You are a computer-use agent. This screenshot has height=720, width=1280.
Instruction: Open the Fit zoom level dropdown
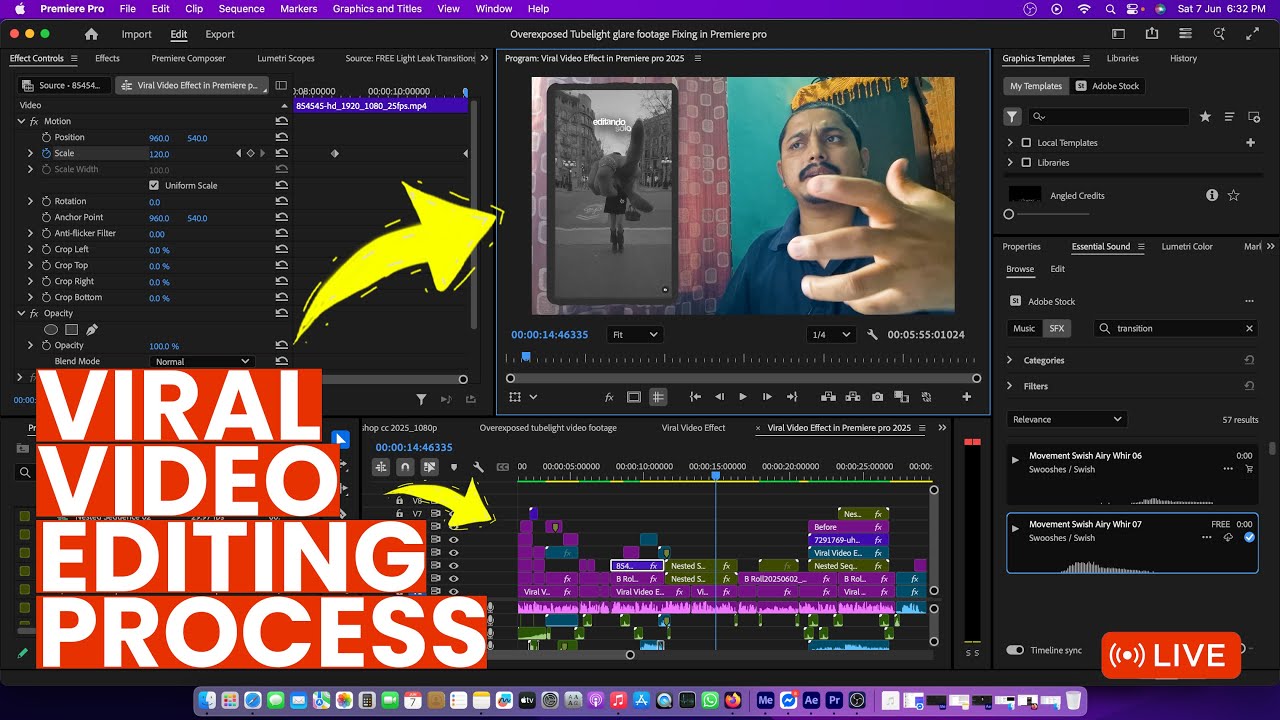coord(635,335)
